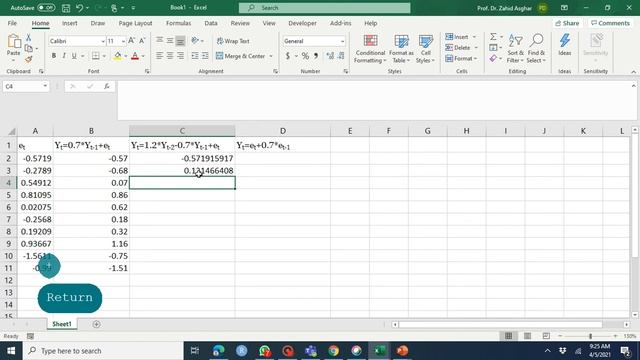640x360 pixels.
Task: Click the Comma Style icon
Action: point(316,56)
